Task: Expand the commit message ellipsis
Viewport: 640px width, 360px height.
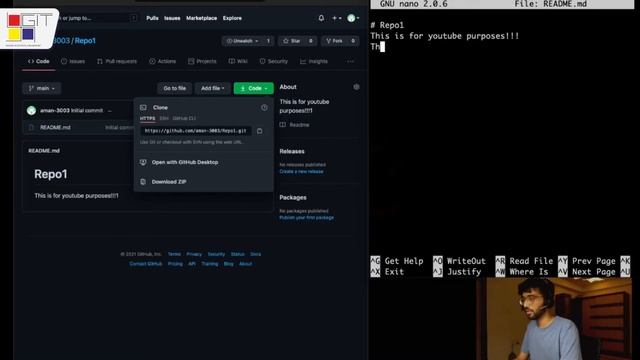Action: (x=109, y=111)
